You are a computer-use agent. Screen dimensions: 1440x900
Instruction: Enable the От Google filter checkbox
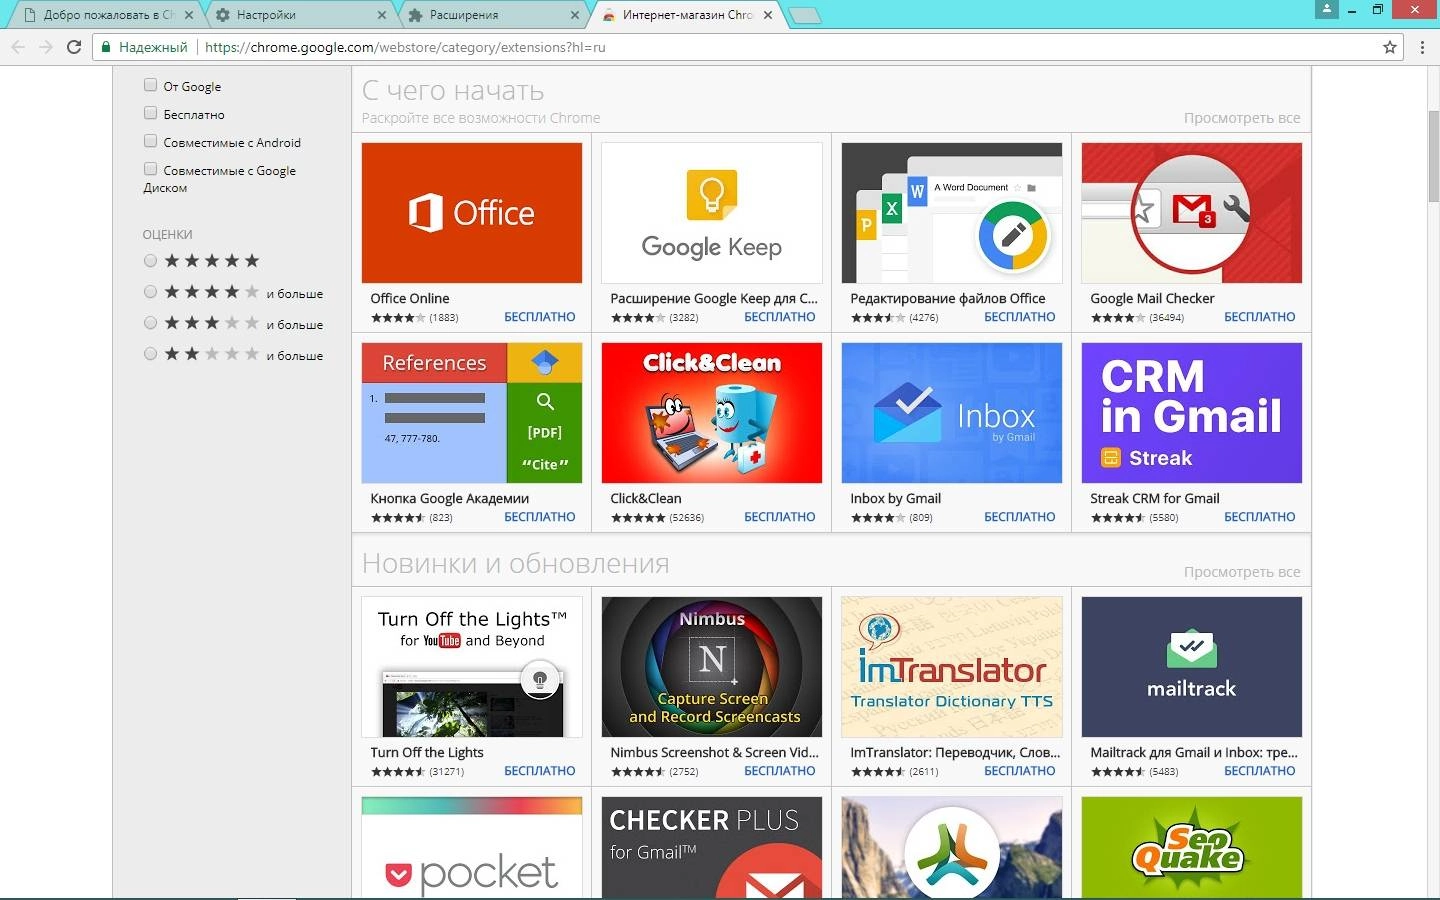tap(150, 85)
